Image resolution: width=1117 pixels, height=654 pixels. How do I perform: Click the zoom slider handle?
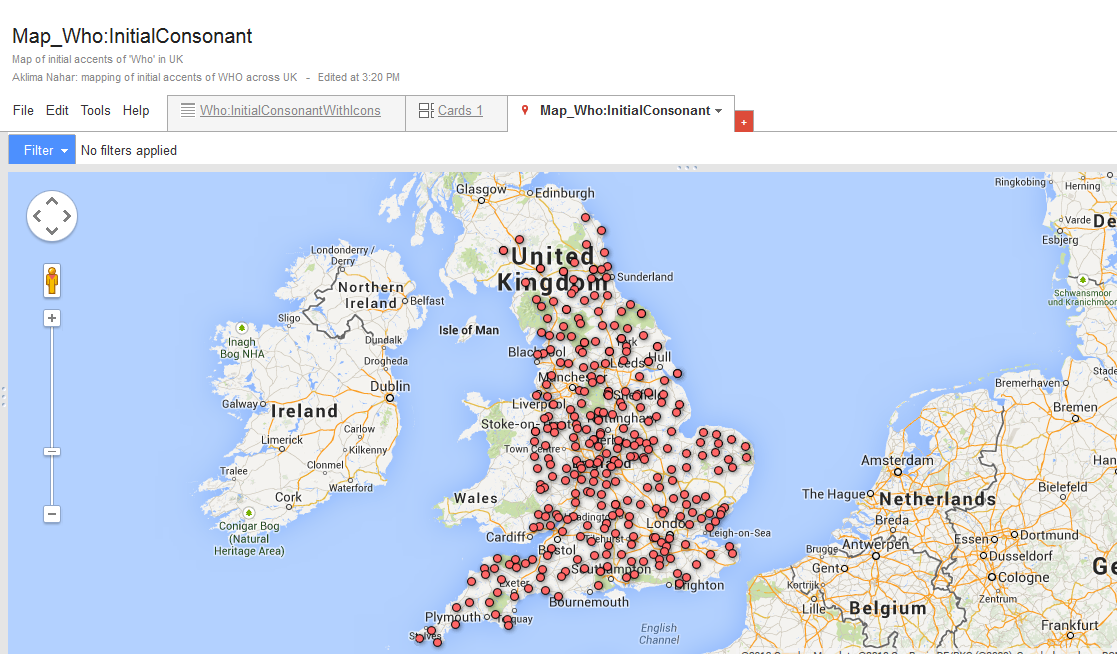[52, 451]
